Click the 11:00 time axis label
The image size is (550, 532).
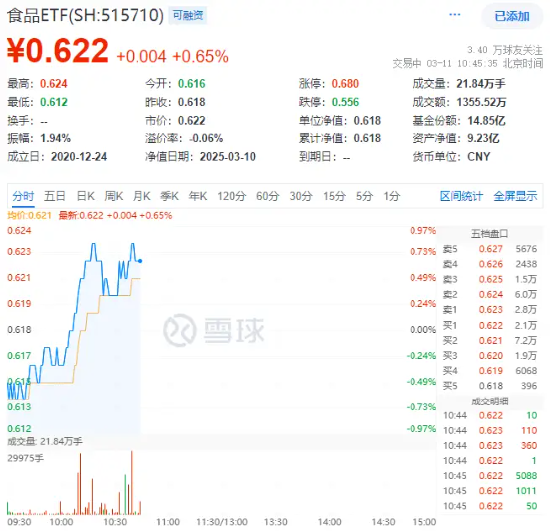168,522
